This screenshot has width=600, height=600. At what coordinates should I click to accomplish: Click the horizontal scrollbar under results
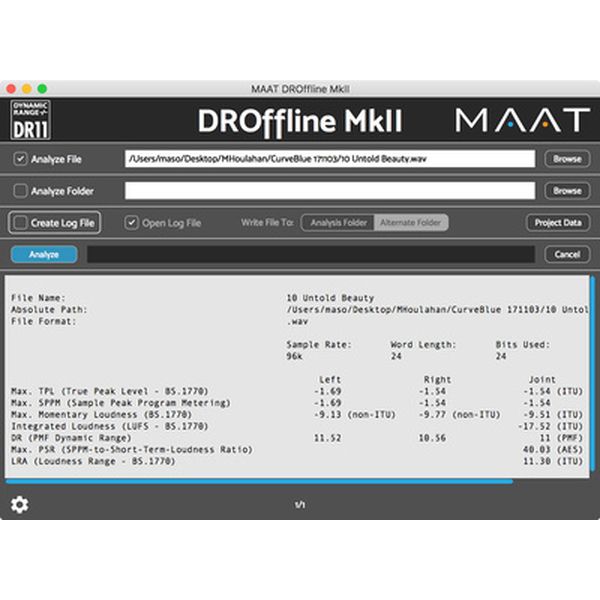click(x=260, y=481)
